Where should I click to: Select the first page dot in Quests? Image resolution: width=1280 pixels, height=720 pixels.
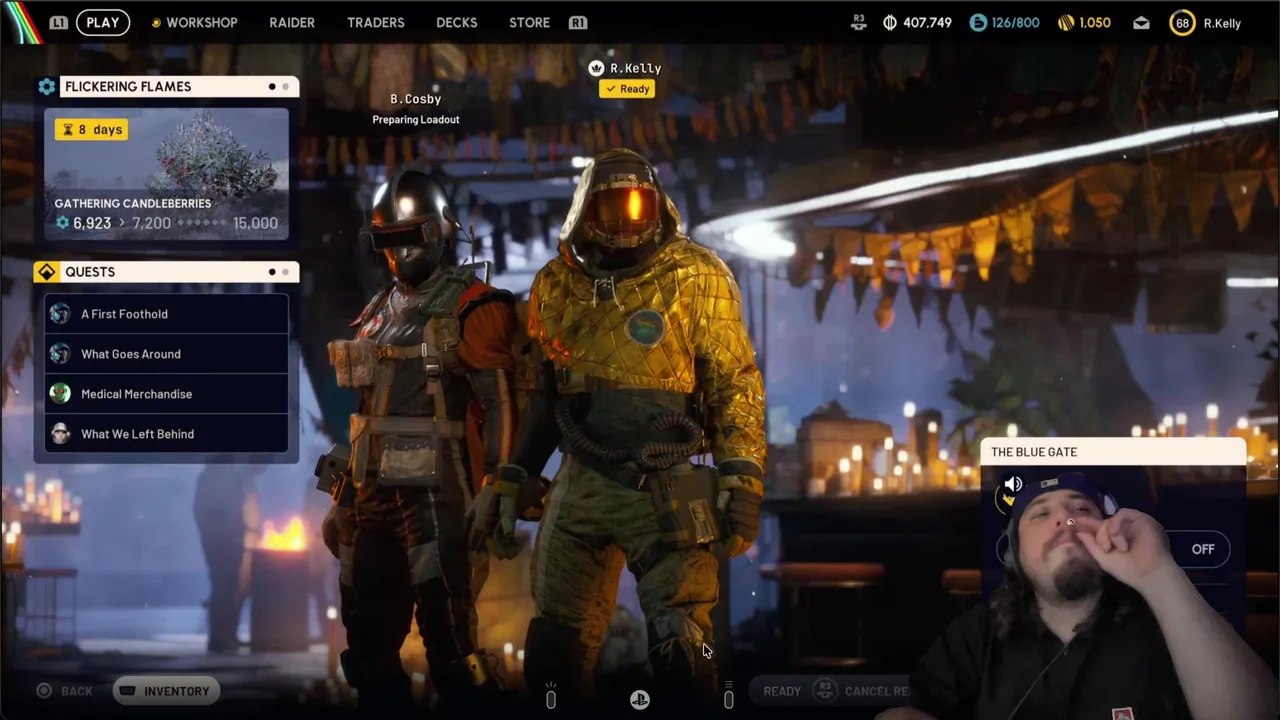pyautogui.click(x=272, y=272)
